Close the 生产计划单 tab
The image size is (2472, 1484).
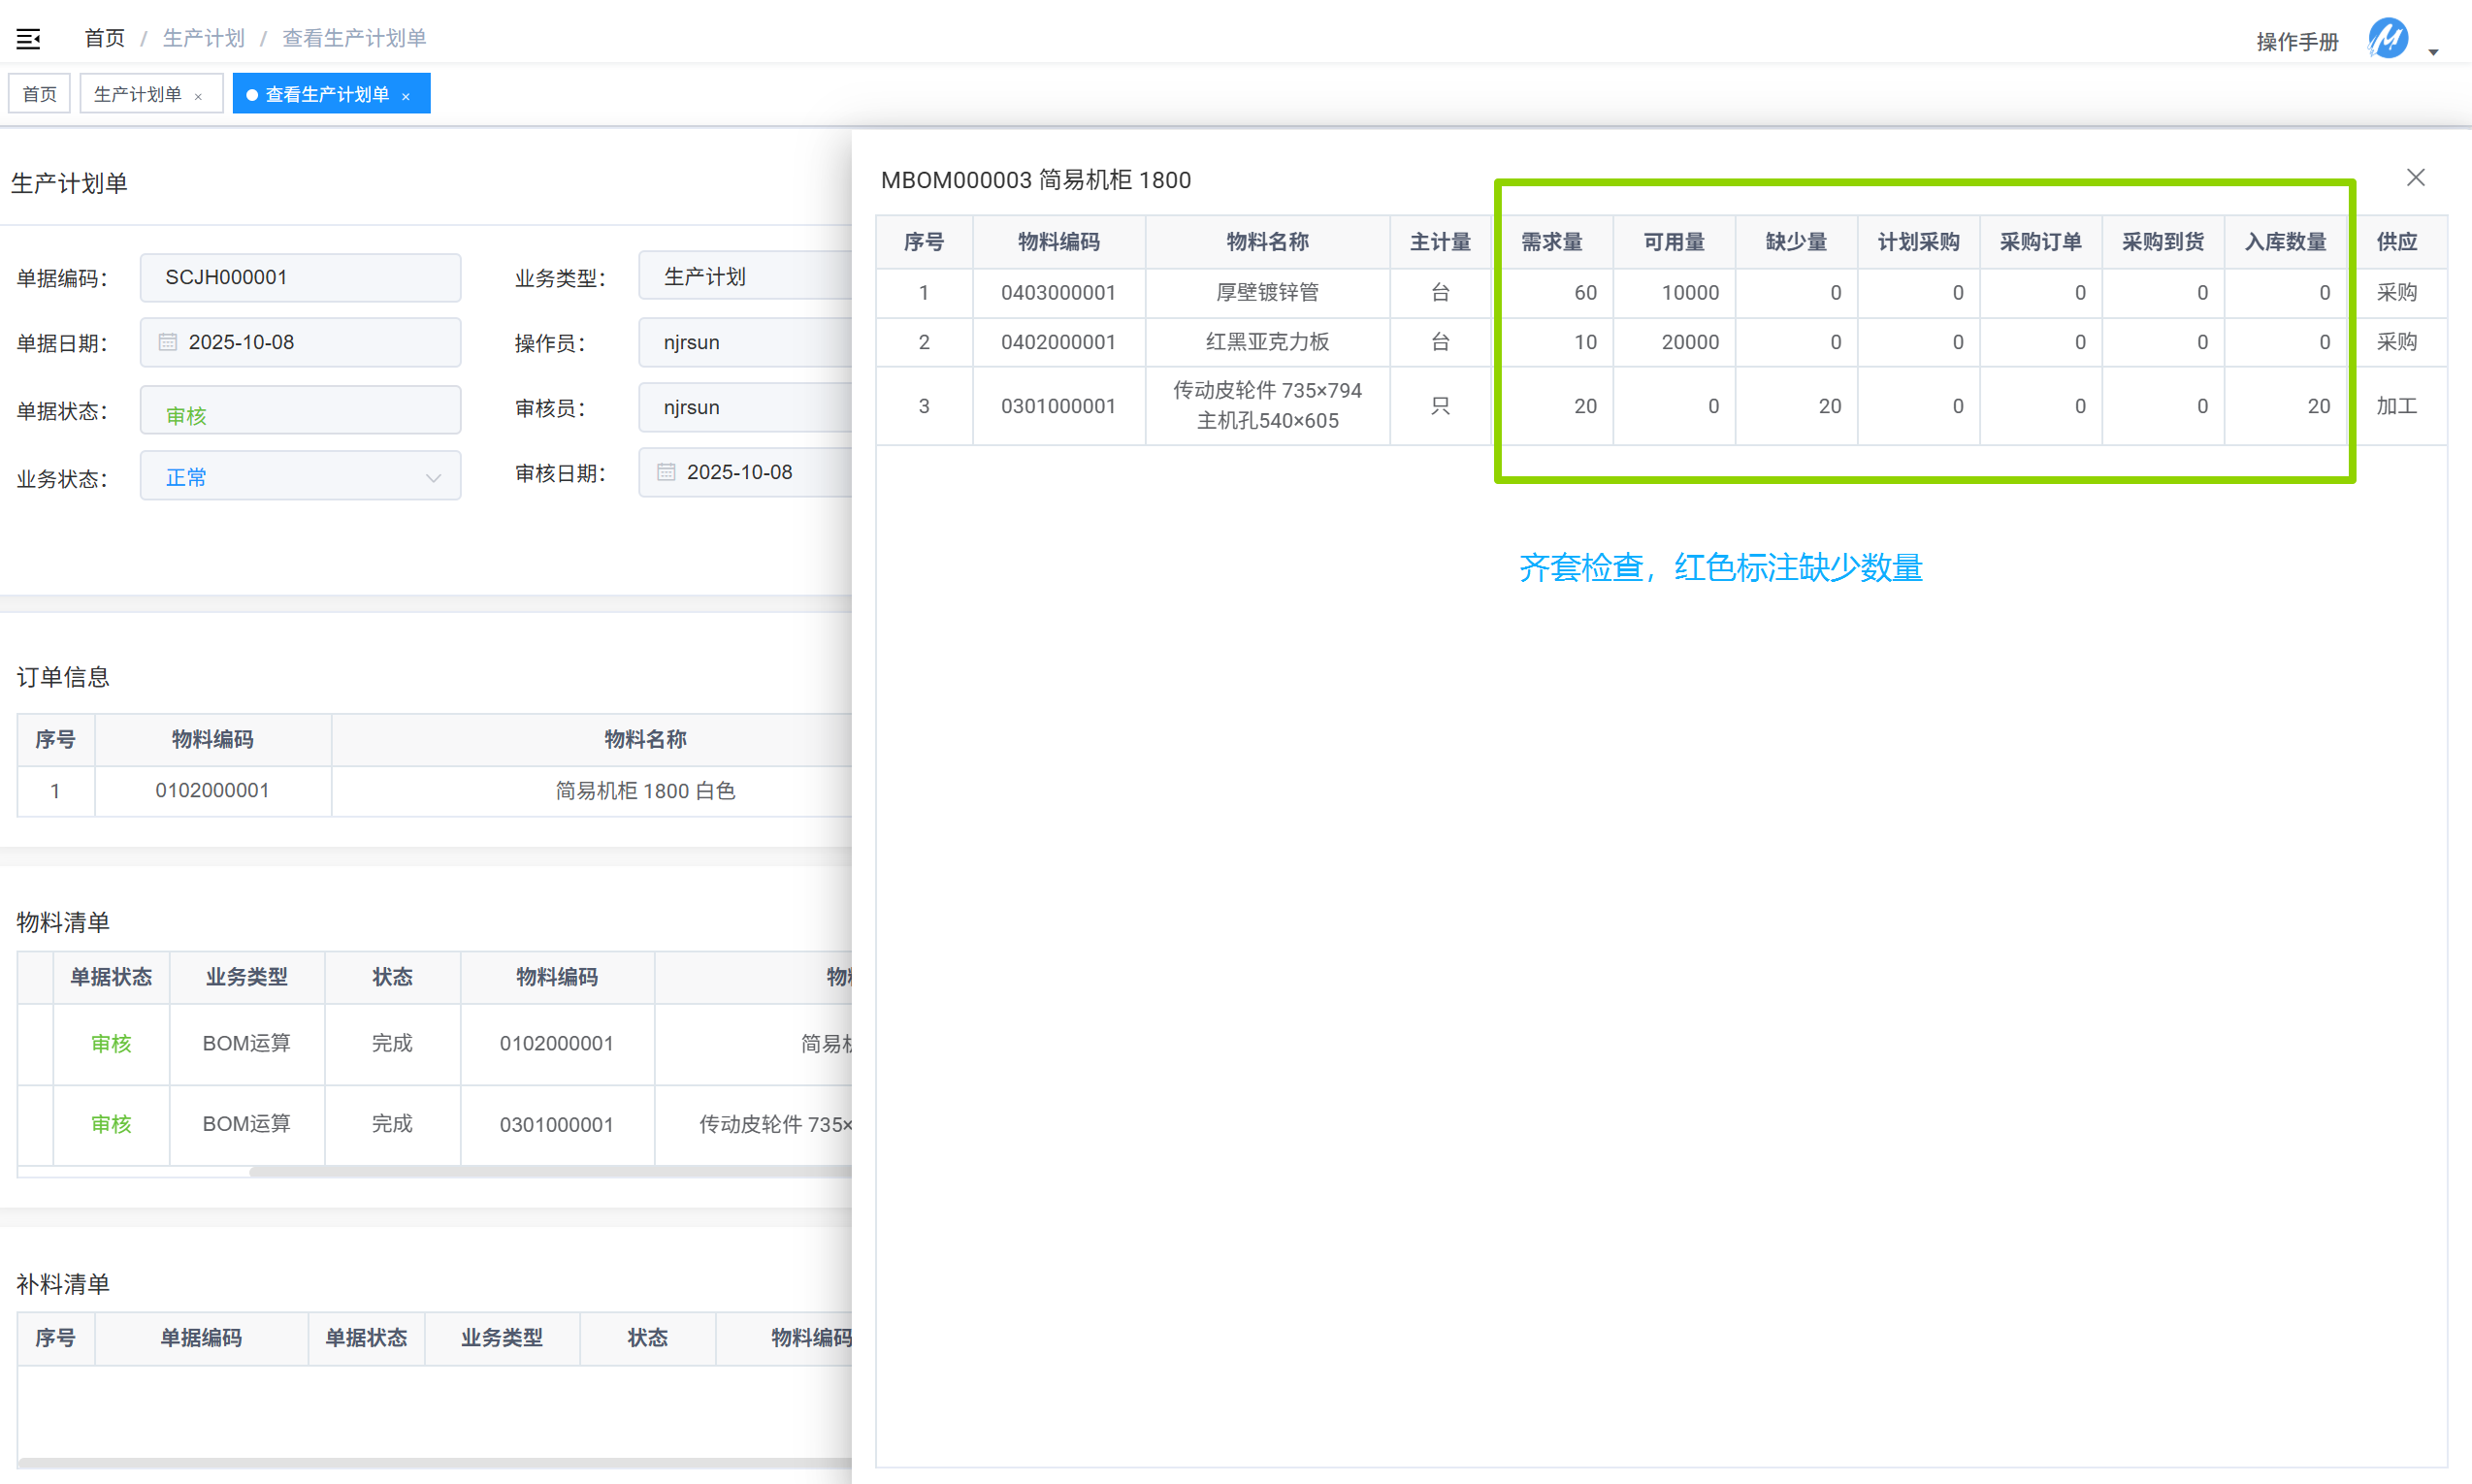(x=199, y=97)
